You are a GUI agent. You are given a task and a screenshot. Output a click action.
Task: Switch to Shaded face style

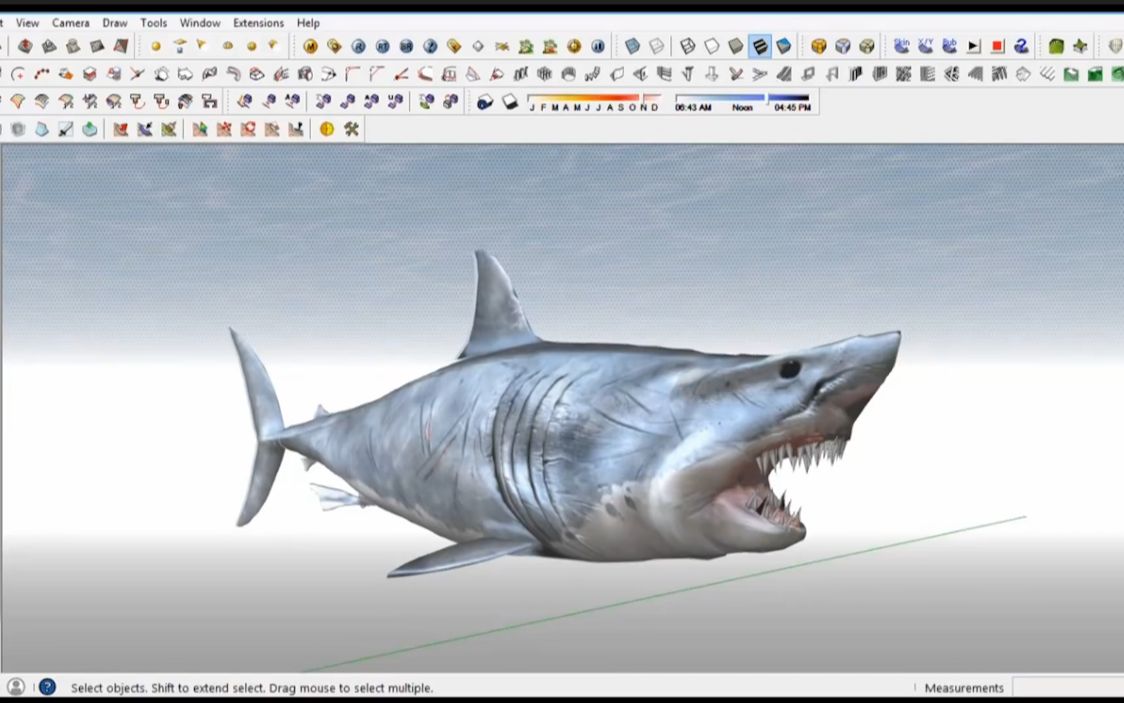(735, 47)
